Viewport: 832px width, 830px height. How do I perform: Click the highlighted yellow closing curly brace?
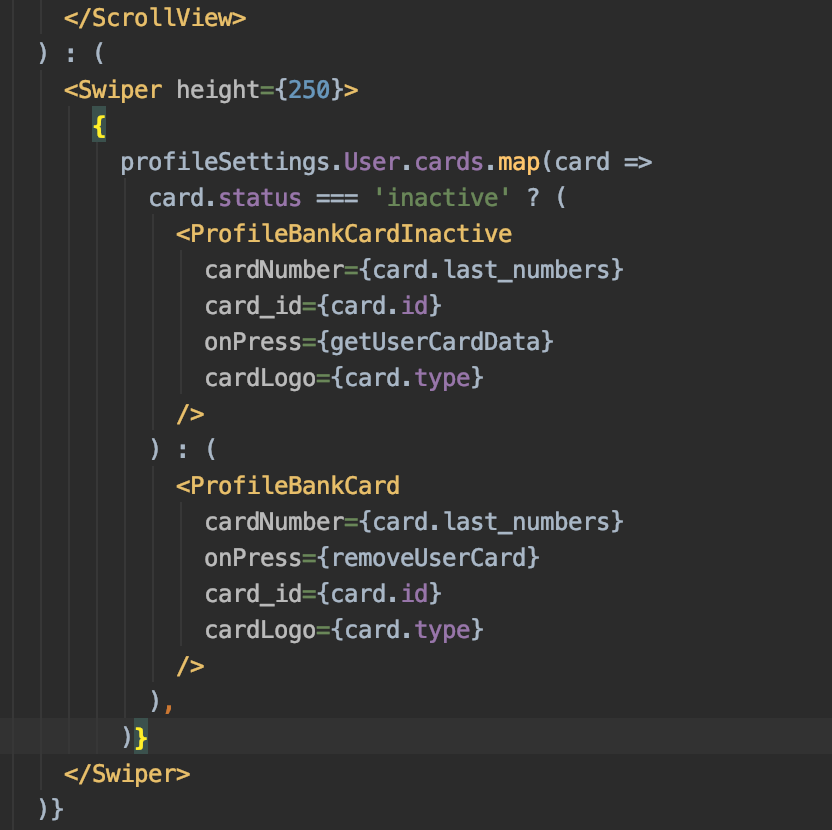141,737
